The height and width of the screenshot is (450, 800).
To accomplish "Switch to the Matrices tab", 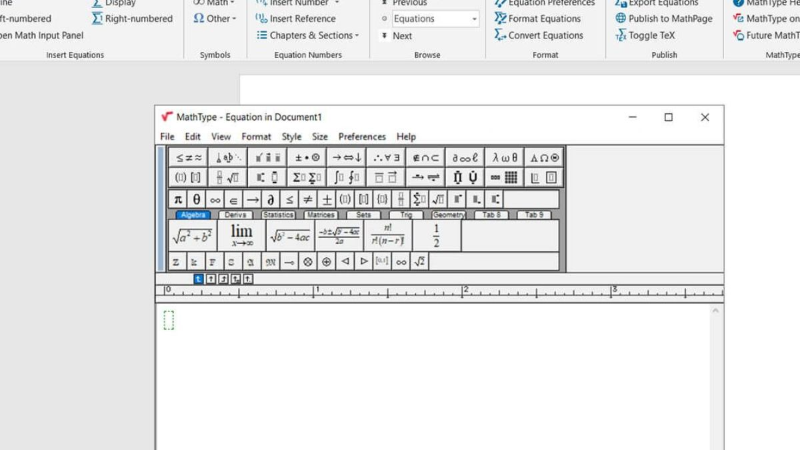I will click(x=321, y=215).
